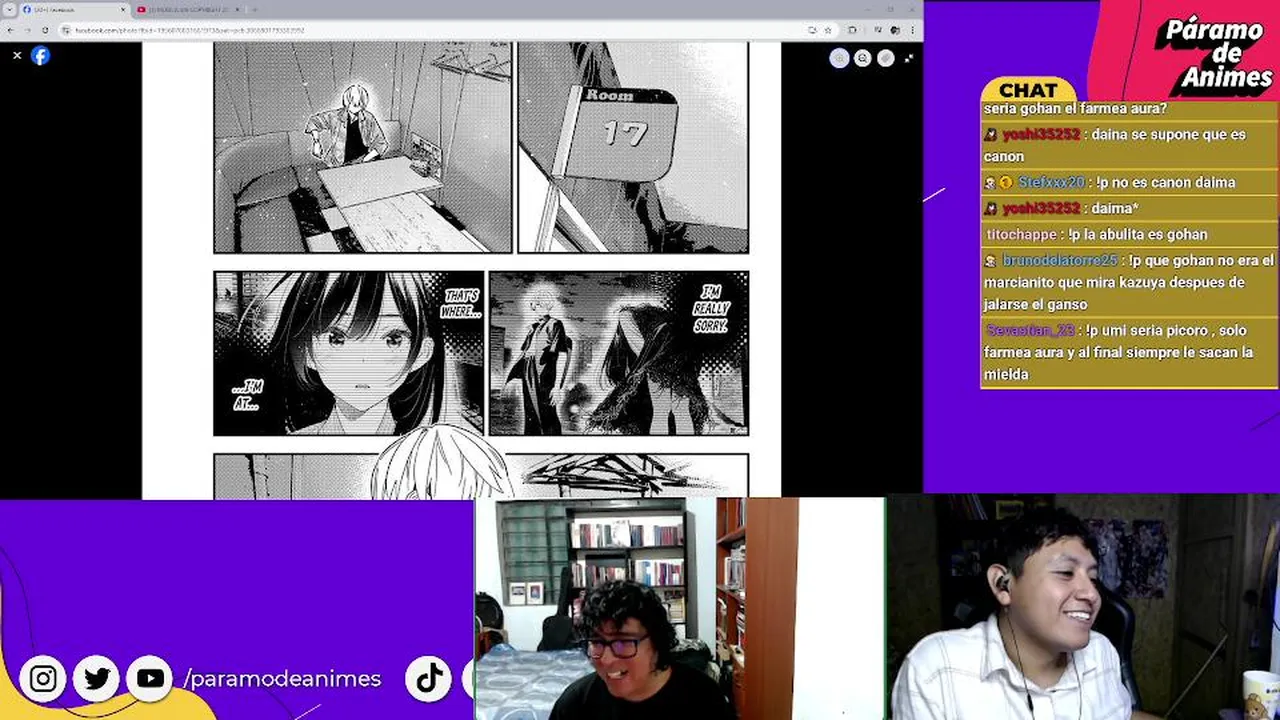Screen dimensions: 1280x720
Task: Click yoshi35252's 'daima*' message
Action: [1128, 208]
